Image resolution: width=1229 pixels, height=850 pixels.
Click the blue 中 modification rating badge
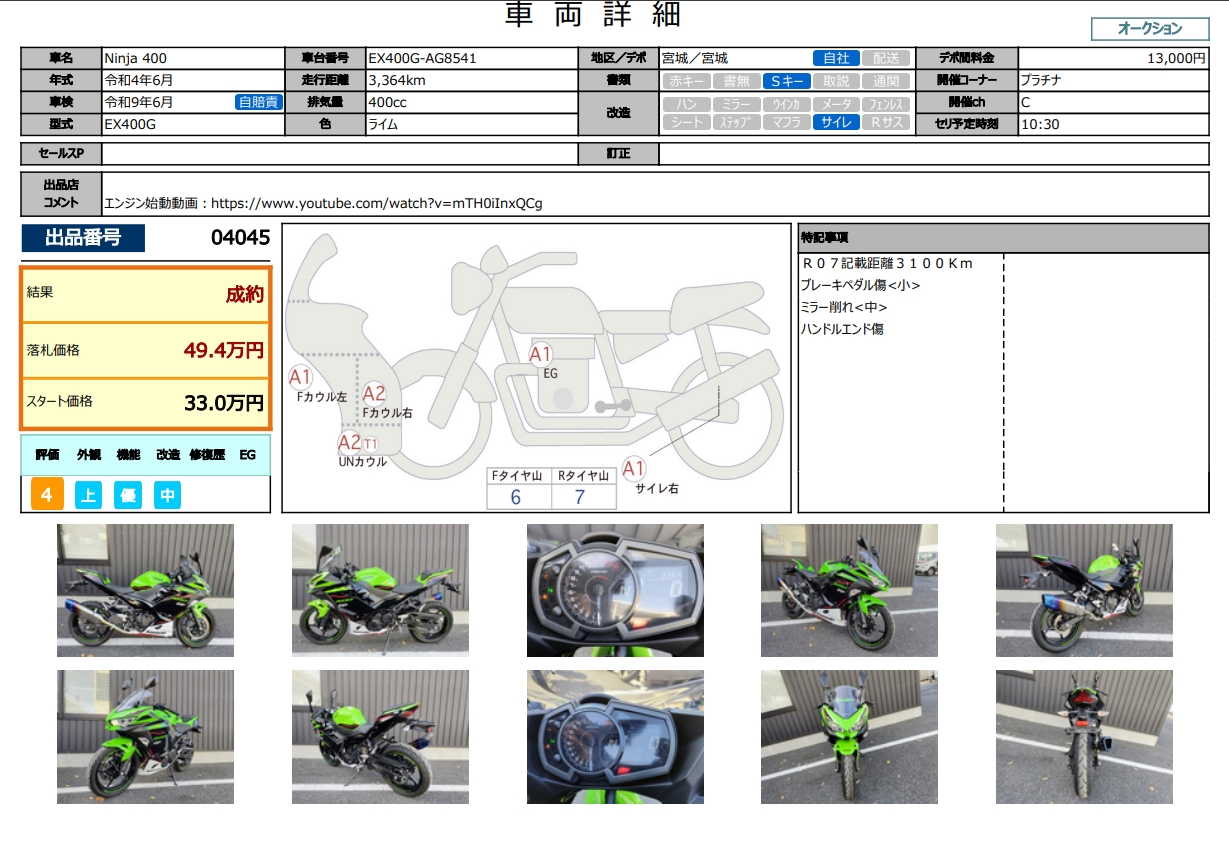[x=168, y=495]
